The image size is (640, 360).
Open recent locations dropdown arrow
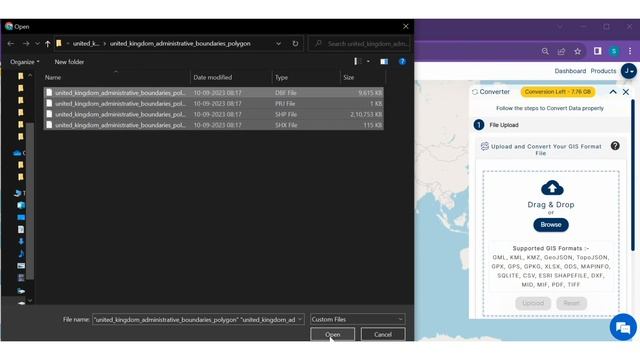coord(37,43)
